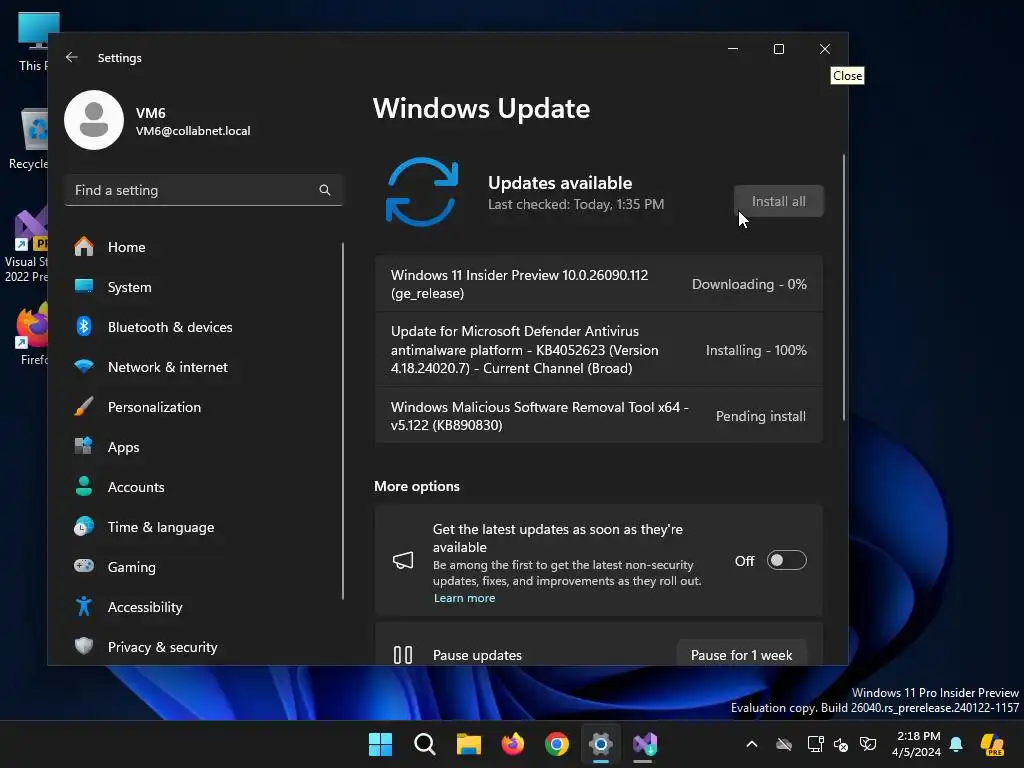Click the Windows Update sync arrows icon
Viewport: 1024px width, 768px height.
click(x=422, y=192)
